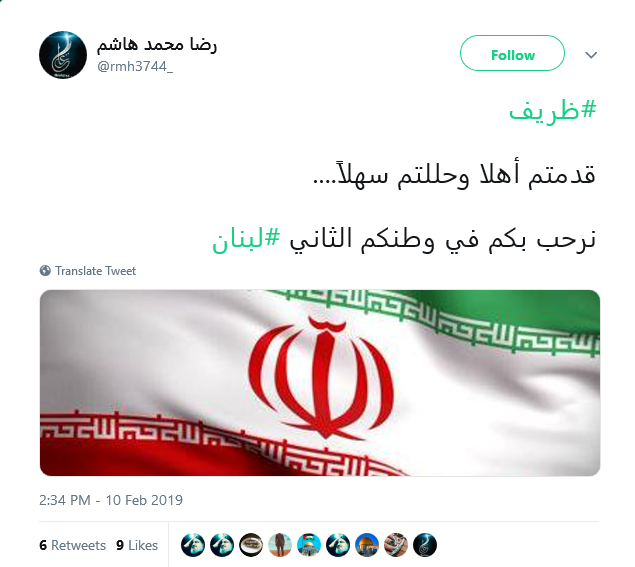View the 9 Likes list

point(137,545)
